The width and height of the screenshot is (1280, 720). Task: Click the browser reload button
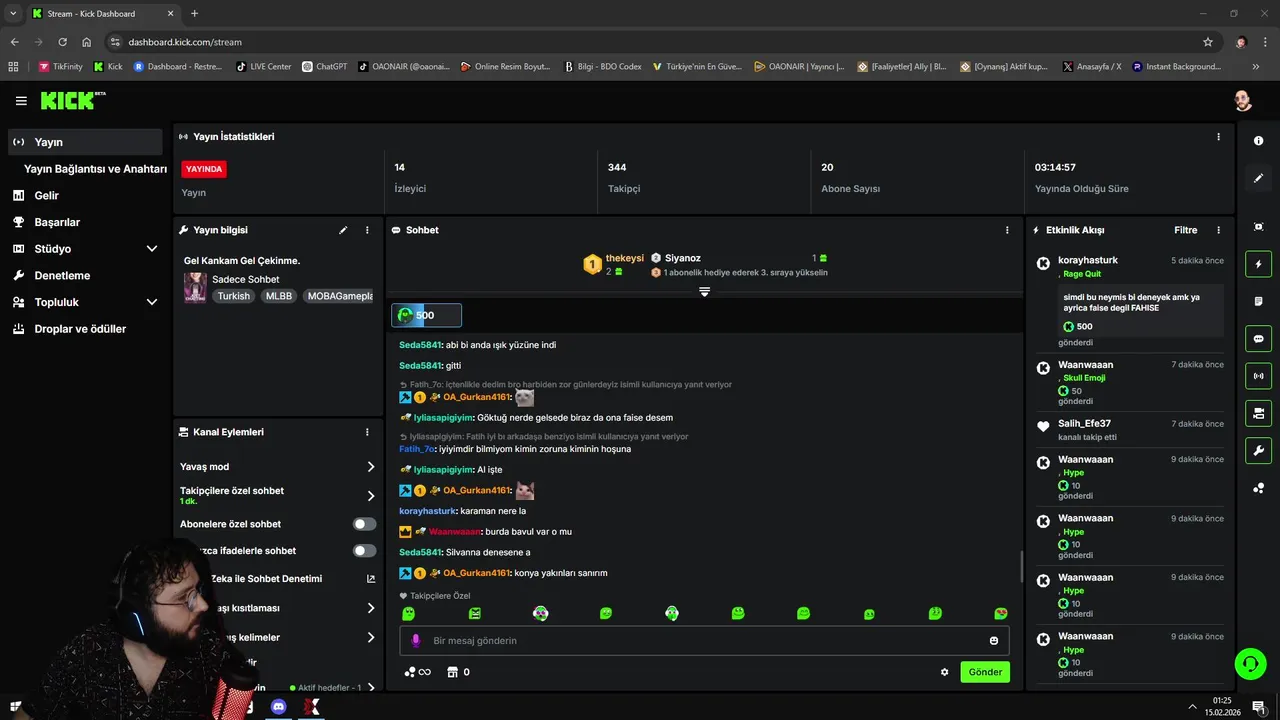[62, 42]
